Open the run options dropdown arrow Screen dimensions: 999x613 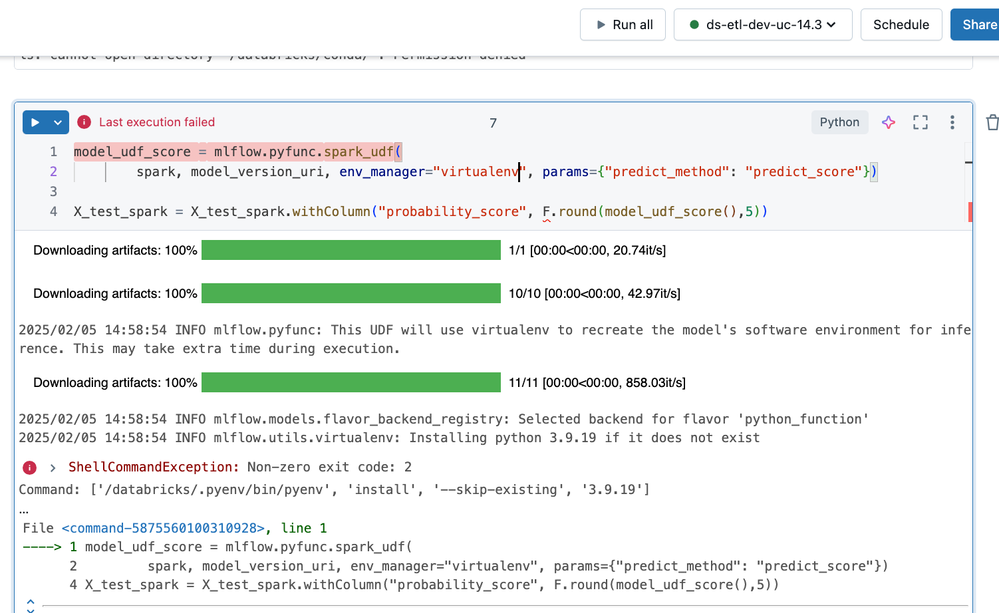[x=58, y=122]
